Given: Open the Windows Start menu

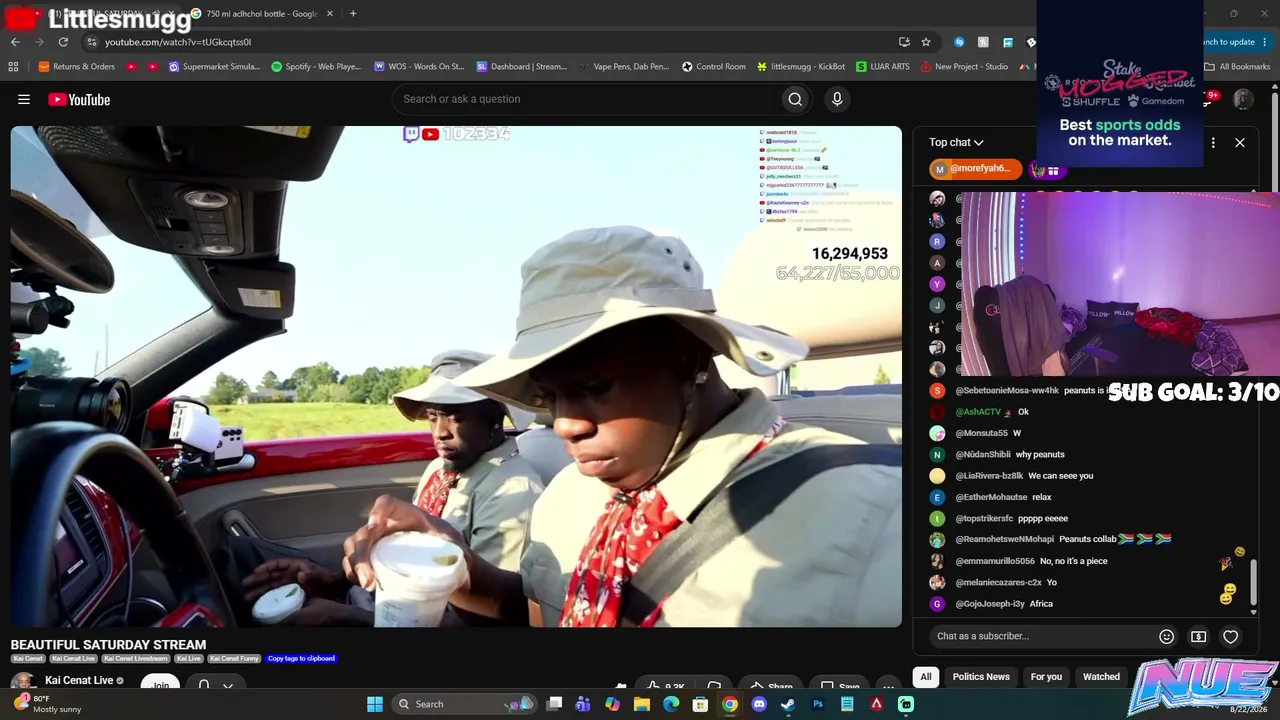Looking at the screenshot, I should point(375,704).
